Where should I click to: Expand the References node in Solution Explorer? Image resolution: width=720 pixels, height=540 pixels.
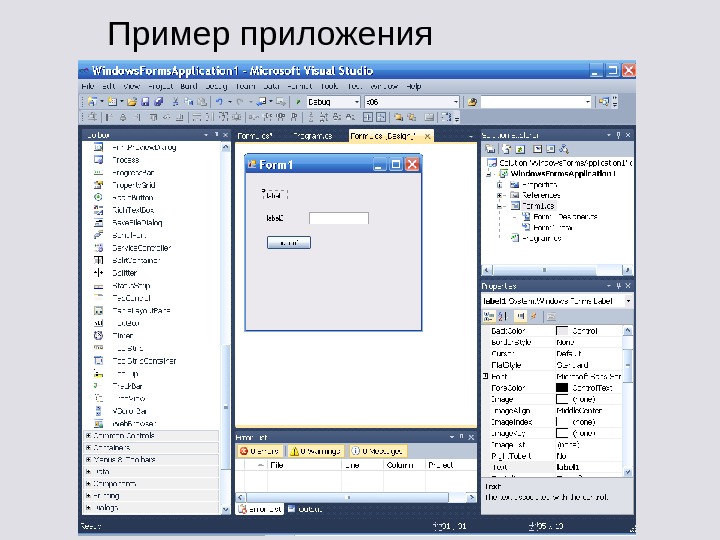(x=500, y=195)
